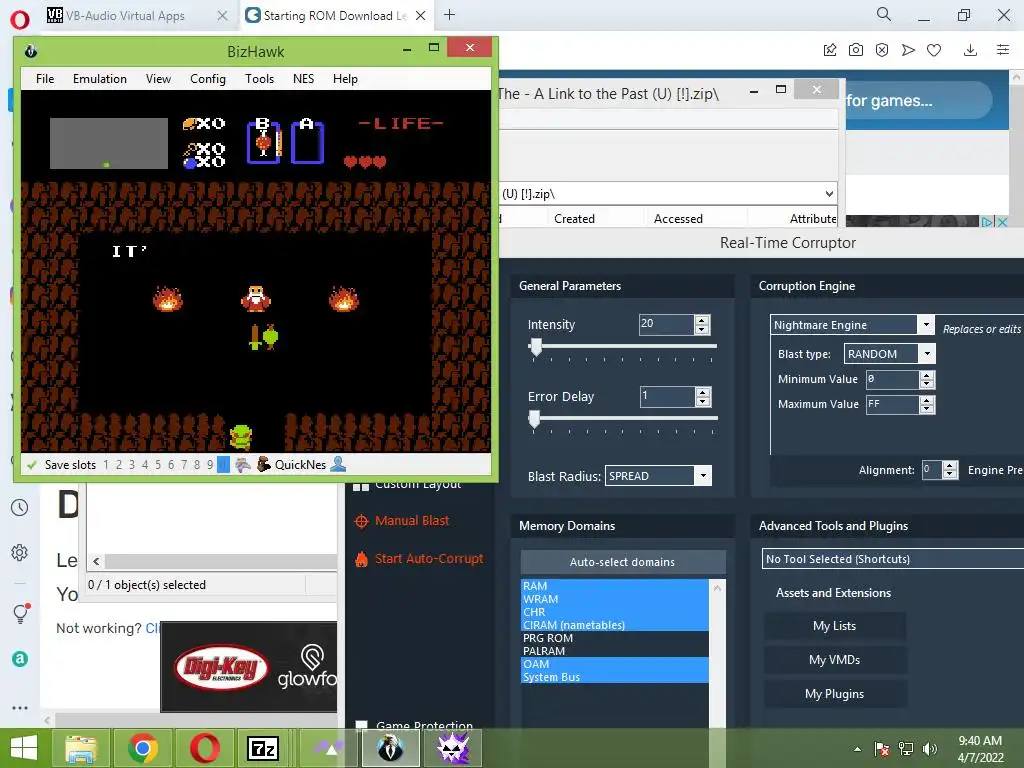This screenshot has width=1024, height=768.
Task: Open 7-Zip path dropdown arrow
Action: (829, 194)
